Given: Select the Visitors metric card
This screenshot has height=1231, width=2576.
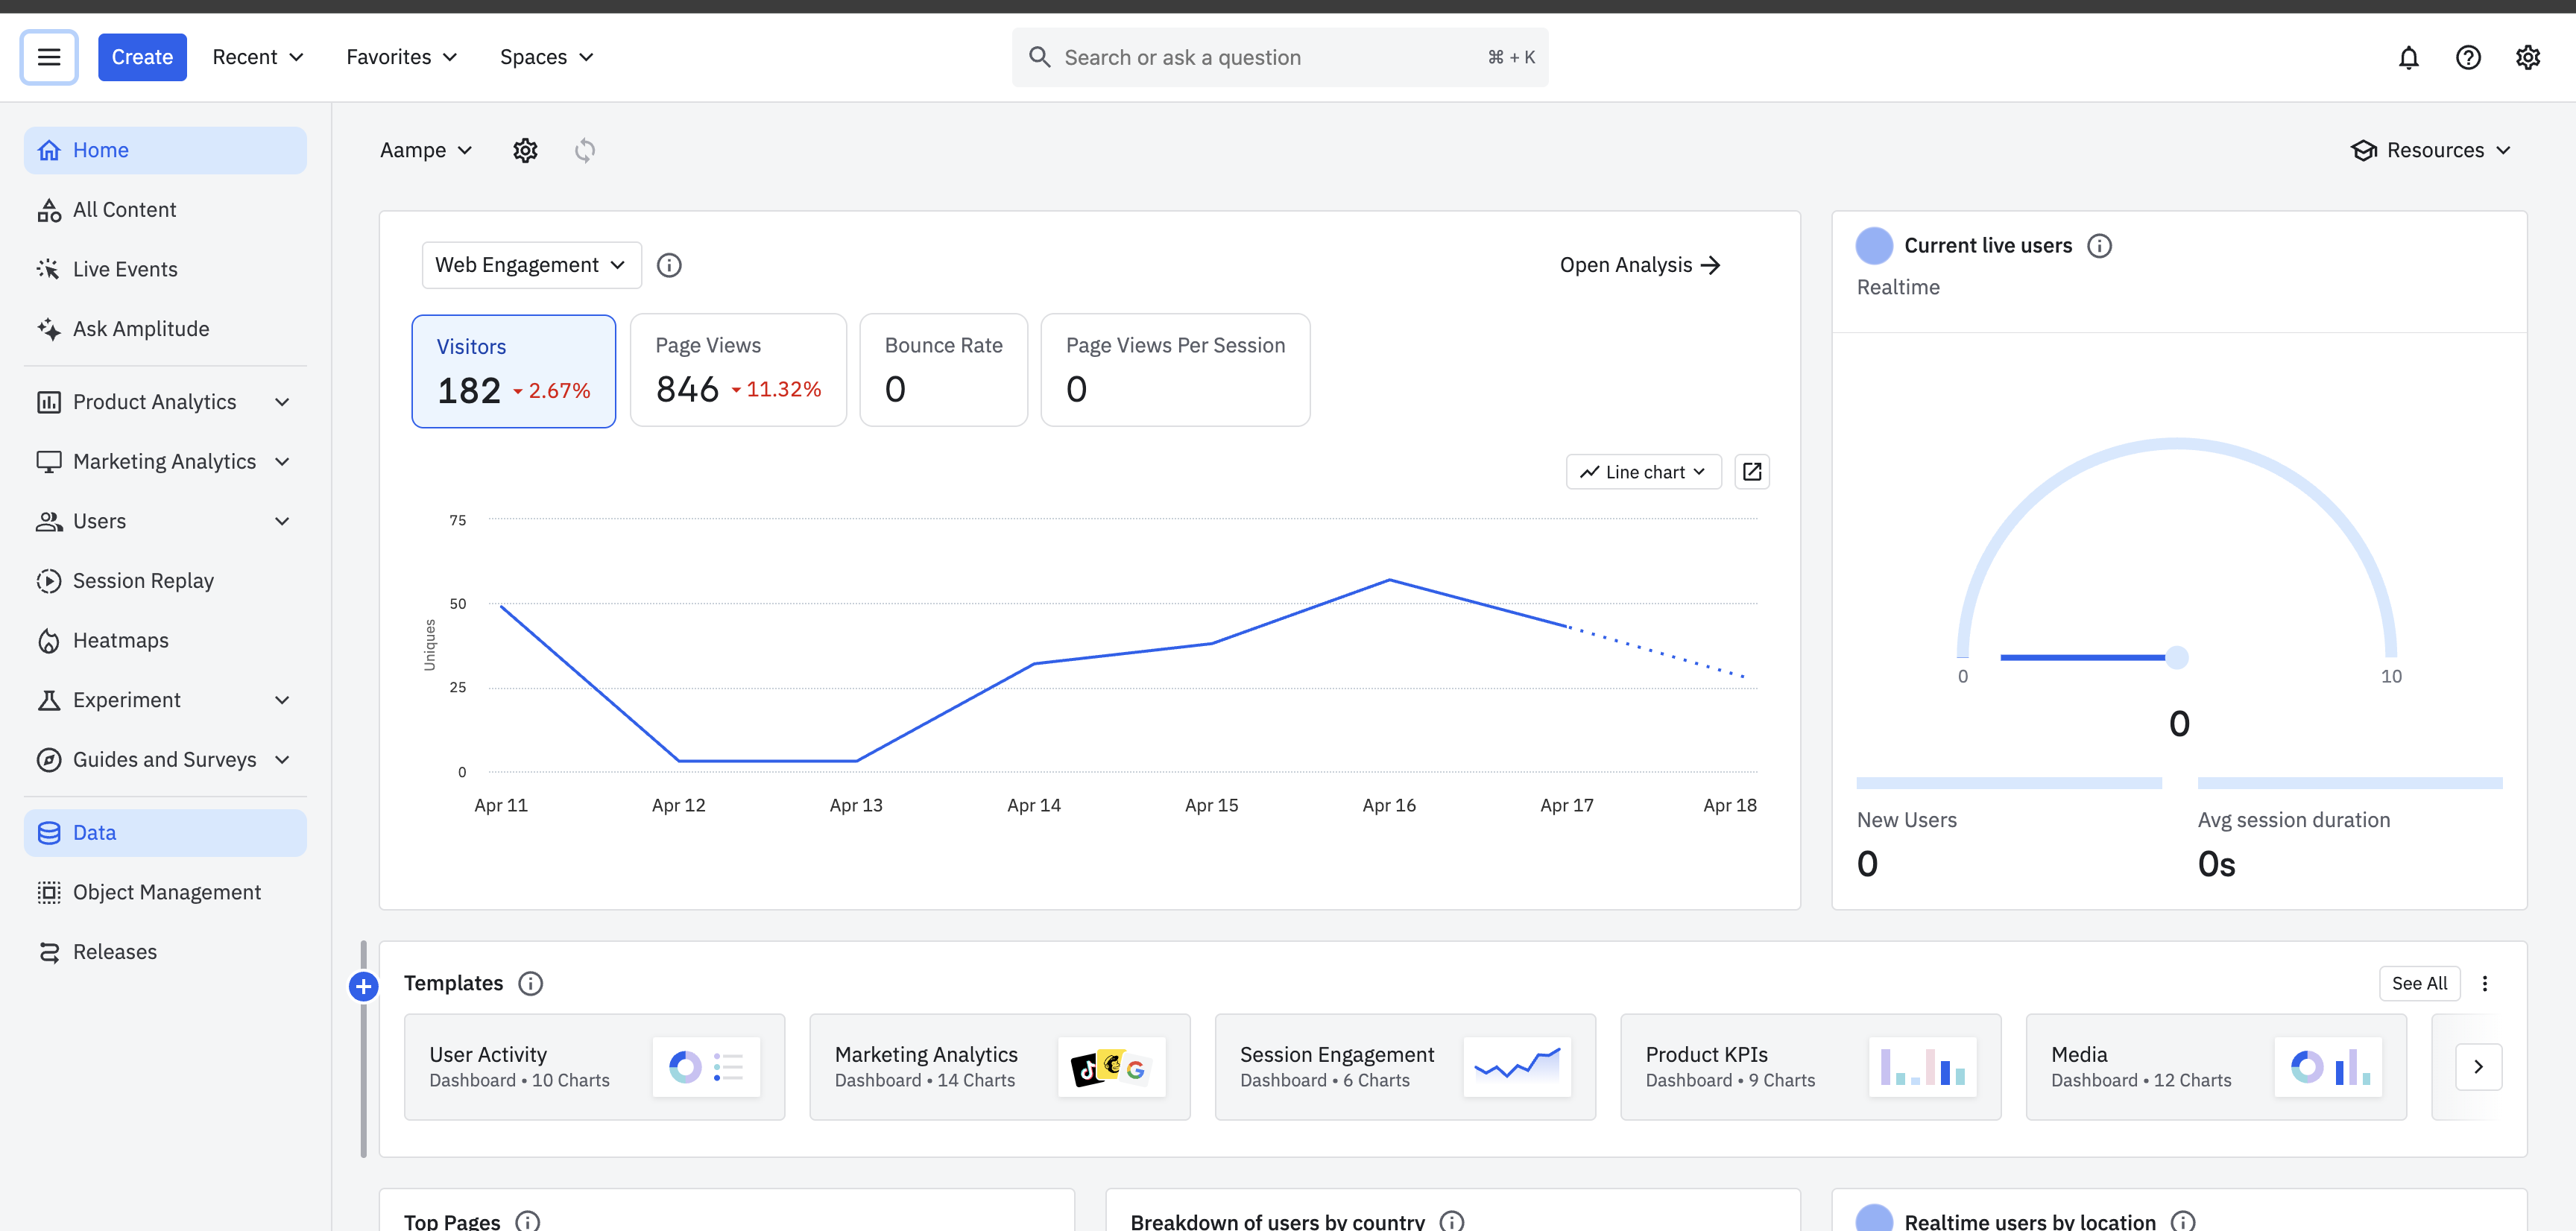Looking at the screenshot, I should point(513,371).
